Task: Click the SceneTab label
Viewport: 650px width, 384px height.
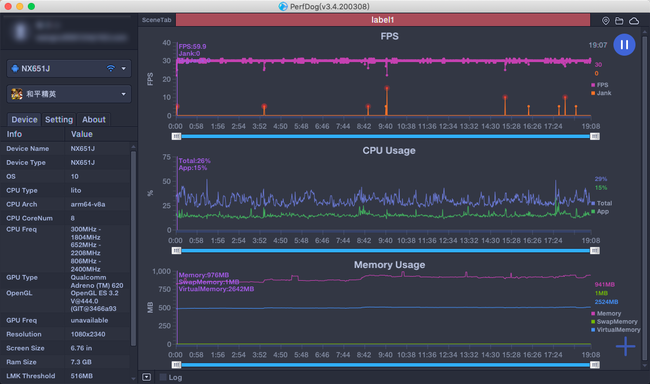Action: coord(156,20)
